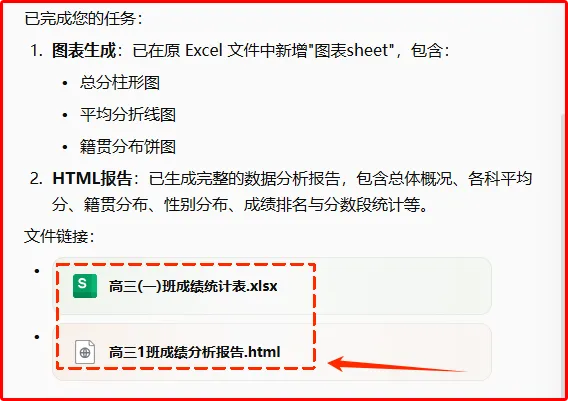The image size is (568, 401).
Task: Click the green spreadsheet icon of the xlsx file
Action: coord(85,286)
